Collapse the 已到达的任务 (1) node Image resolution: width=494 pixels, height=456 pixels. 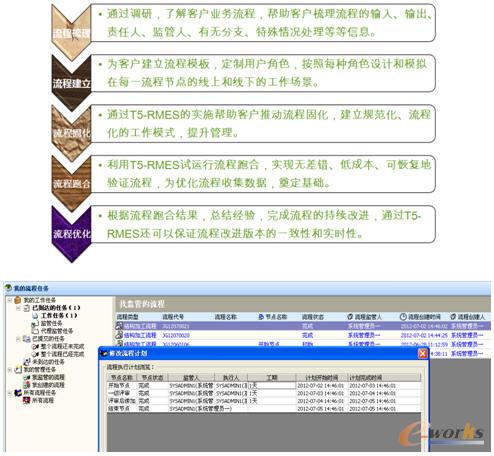pyautogui.click(x=18, y=308)
